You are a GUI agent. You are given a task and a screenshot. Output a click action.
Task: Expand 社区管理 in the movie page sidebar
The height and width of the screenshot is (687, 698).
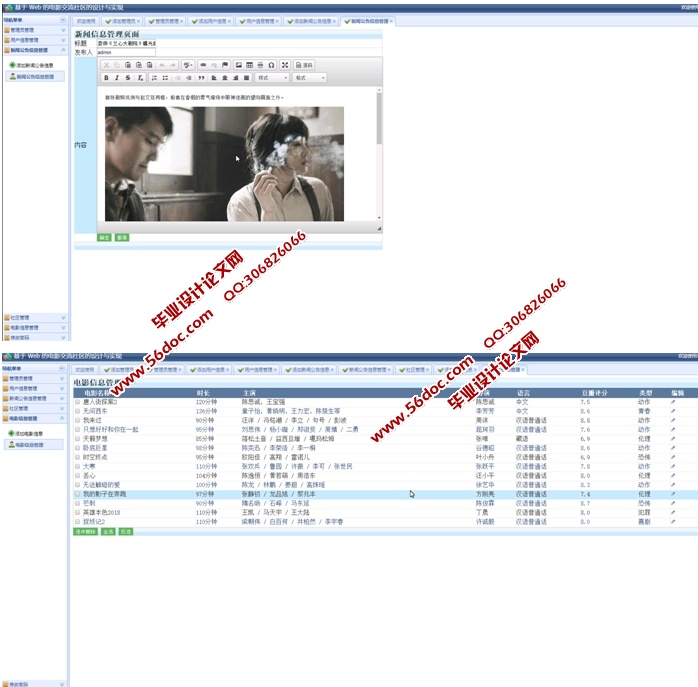pos(34,408)
